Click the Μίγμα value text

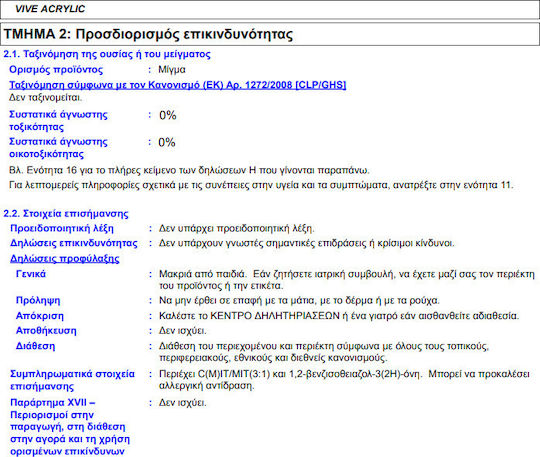click(x=172, y=70)
